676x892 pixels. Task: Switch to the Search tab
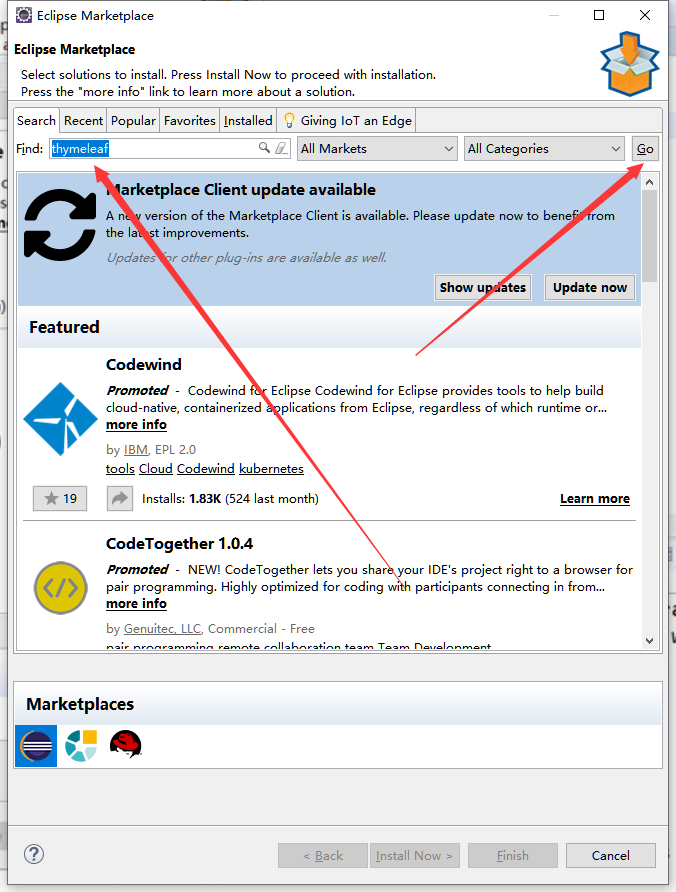point(36,121)
